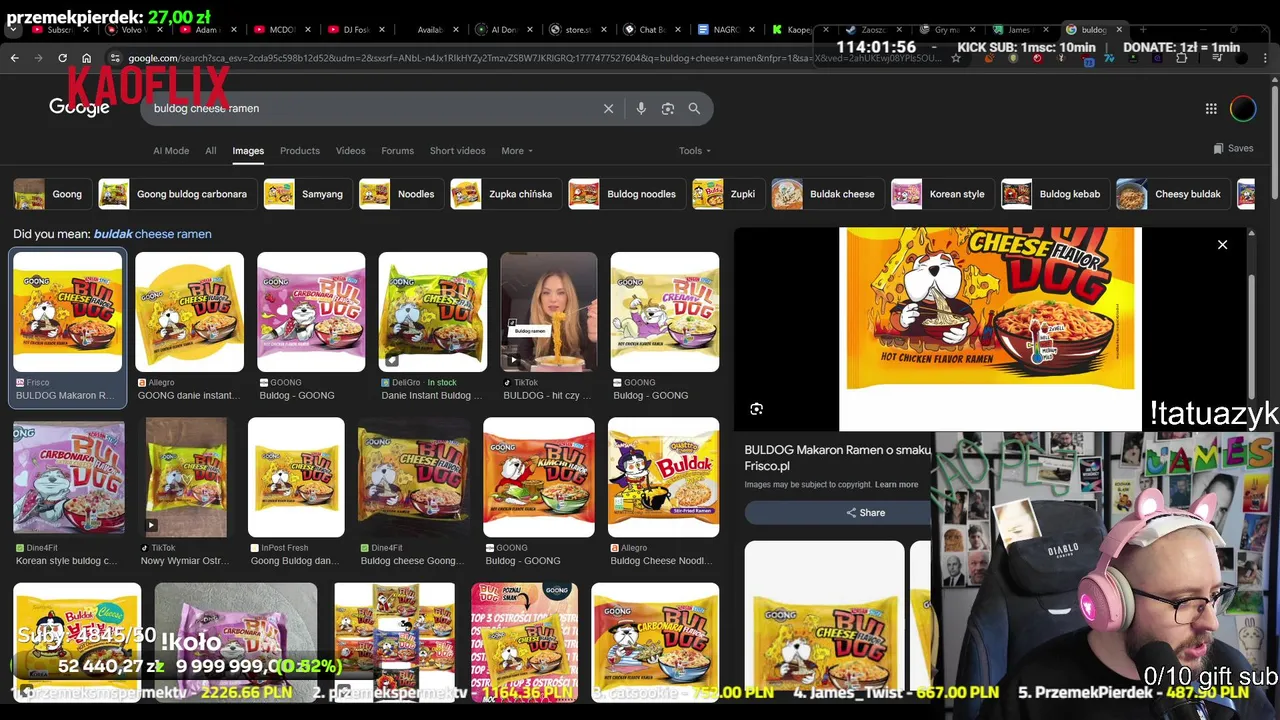Open the Tools dropdown
1280x720 pixels.
(695, 151)
